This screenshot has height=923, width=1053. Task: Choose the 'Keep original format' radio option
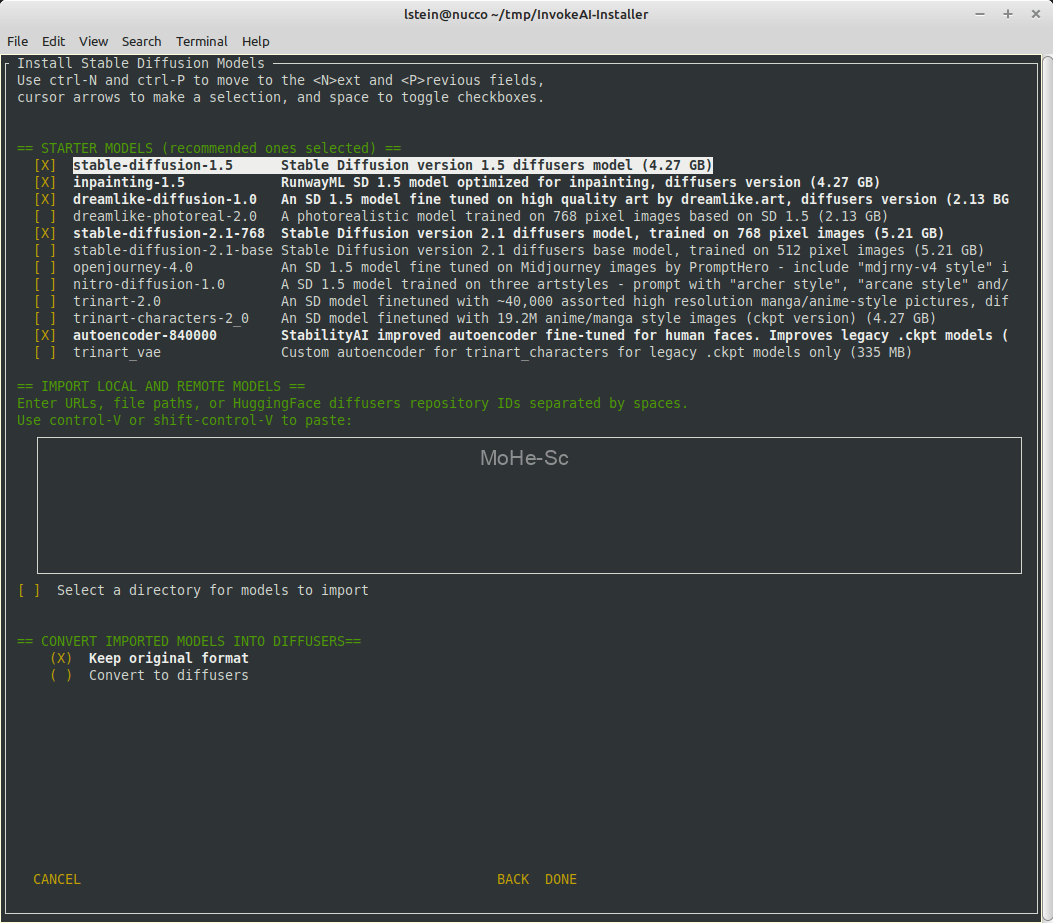[61, 658]
